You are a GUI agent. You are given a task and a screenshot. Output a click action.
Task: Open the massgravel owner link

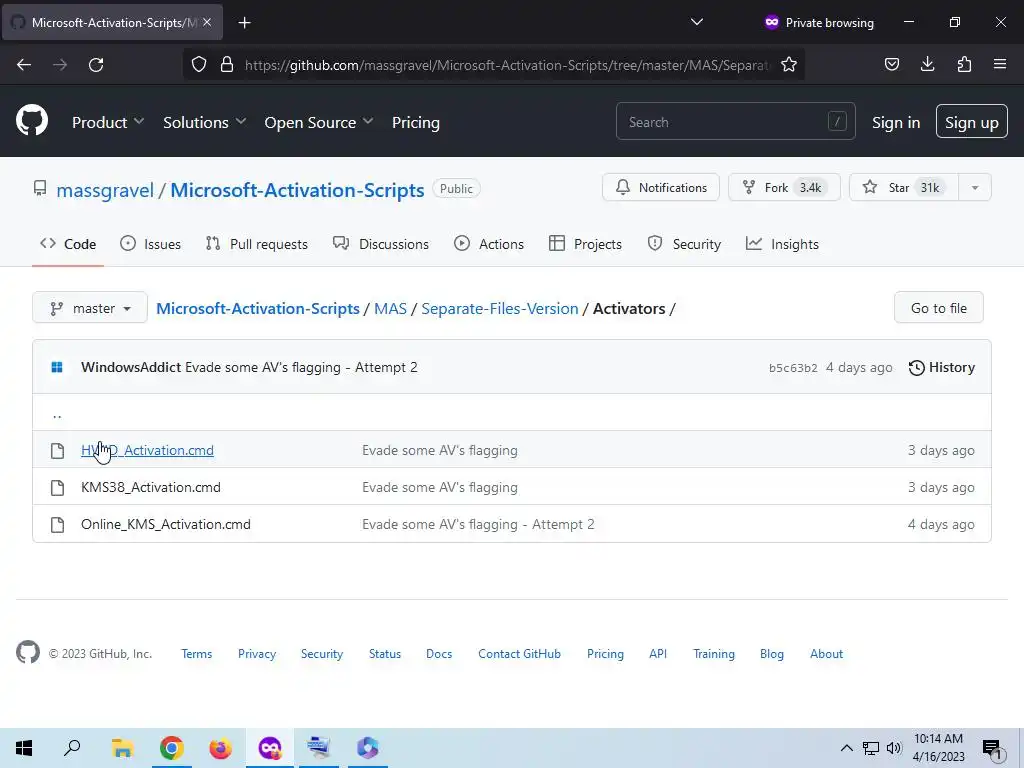(x=105, y=190)
